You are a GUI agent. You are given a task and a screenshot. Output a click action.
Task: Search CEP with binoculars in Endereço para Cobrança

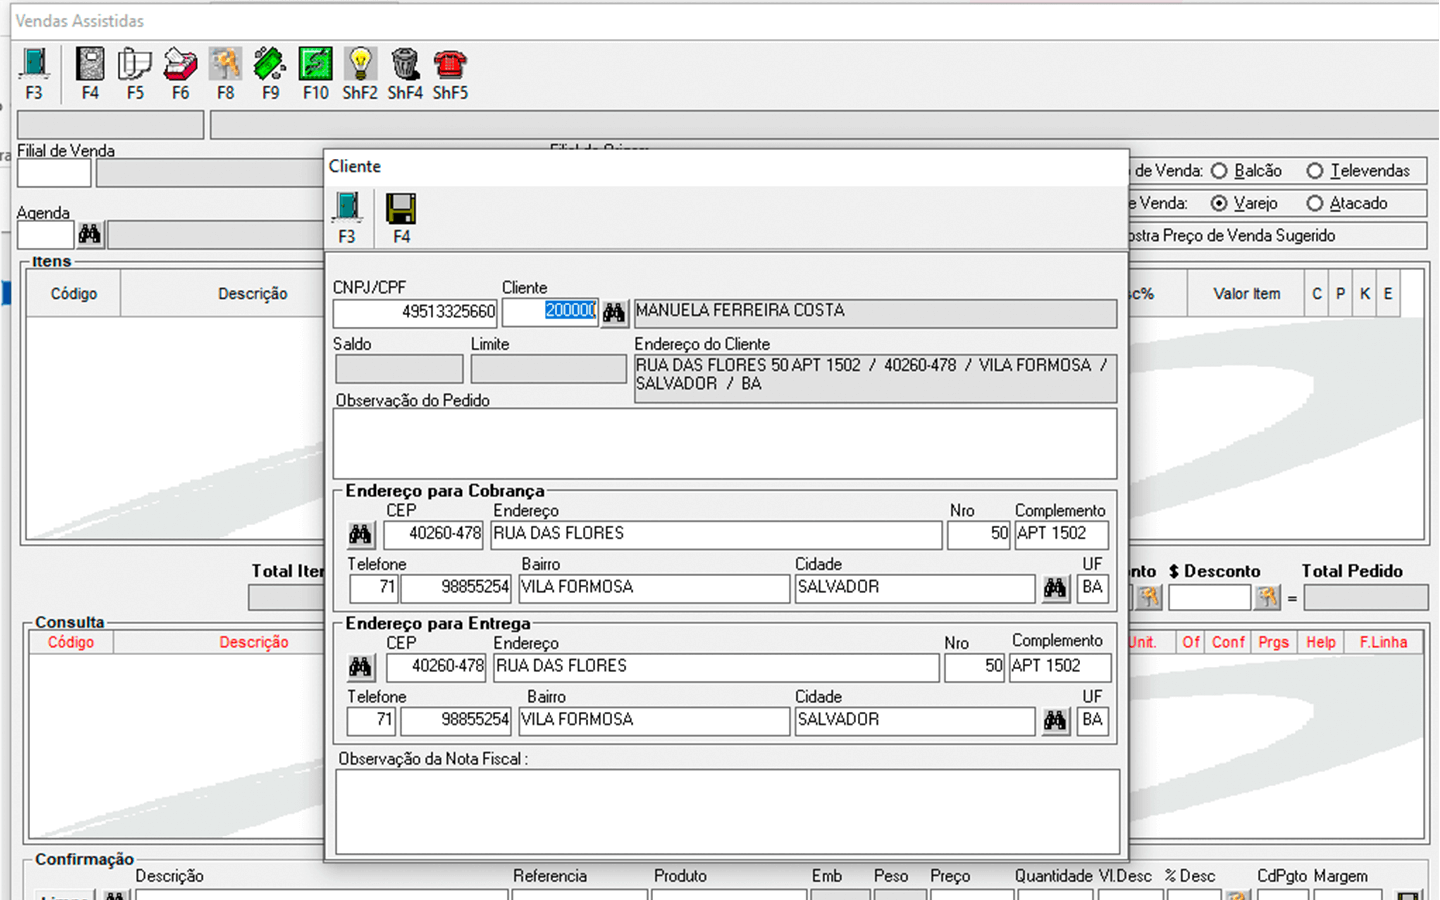[x=360, y=534]
